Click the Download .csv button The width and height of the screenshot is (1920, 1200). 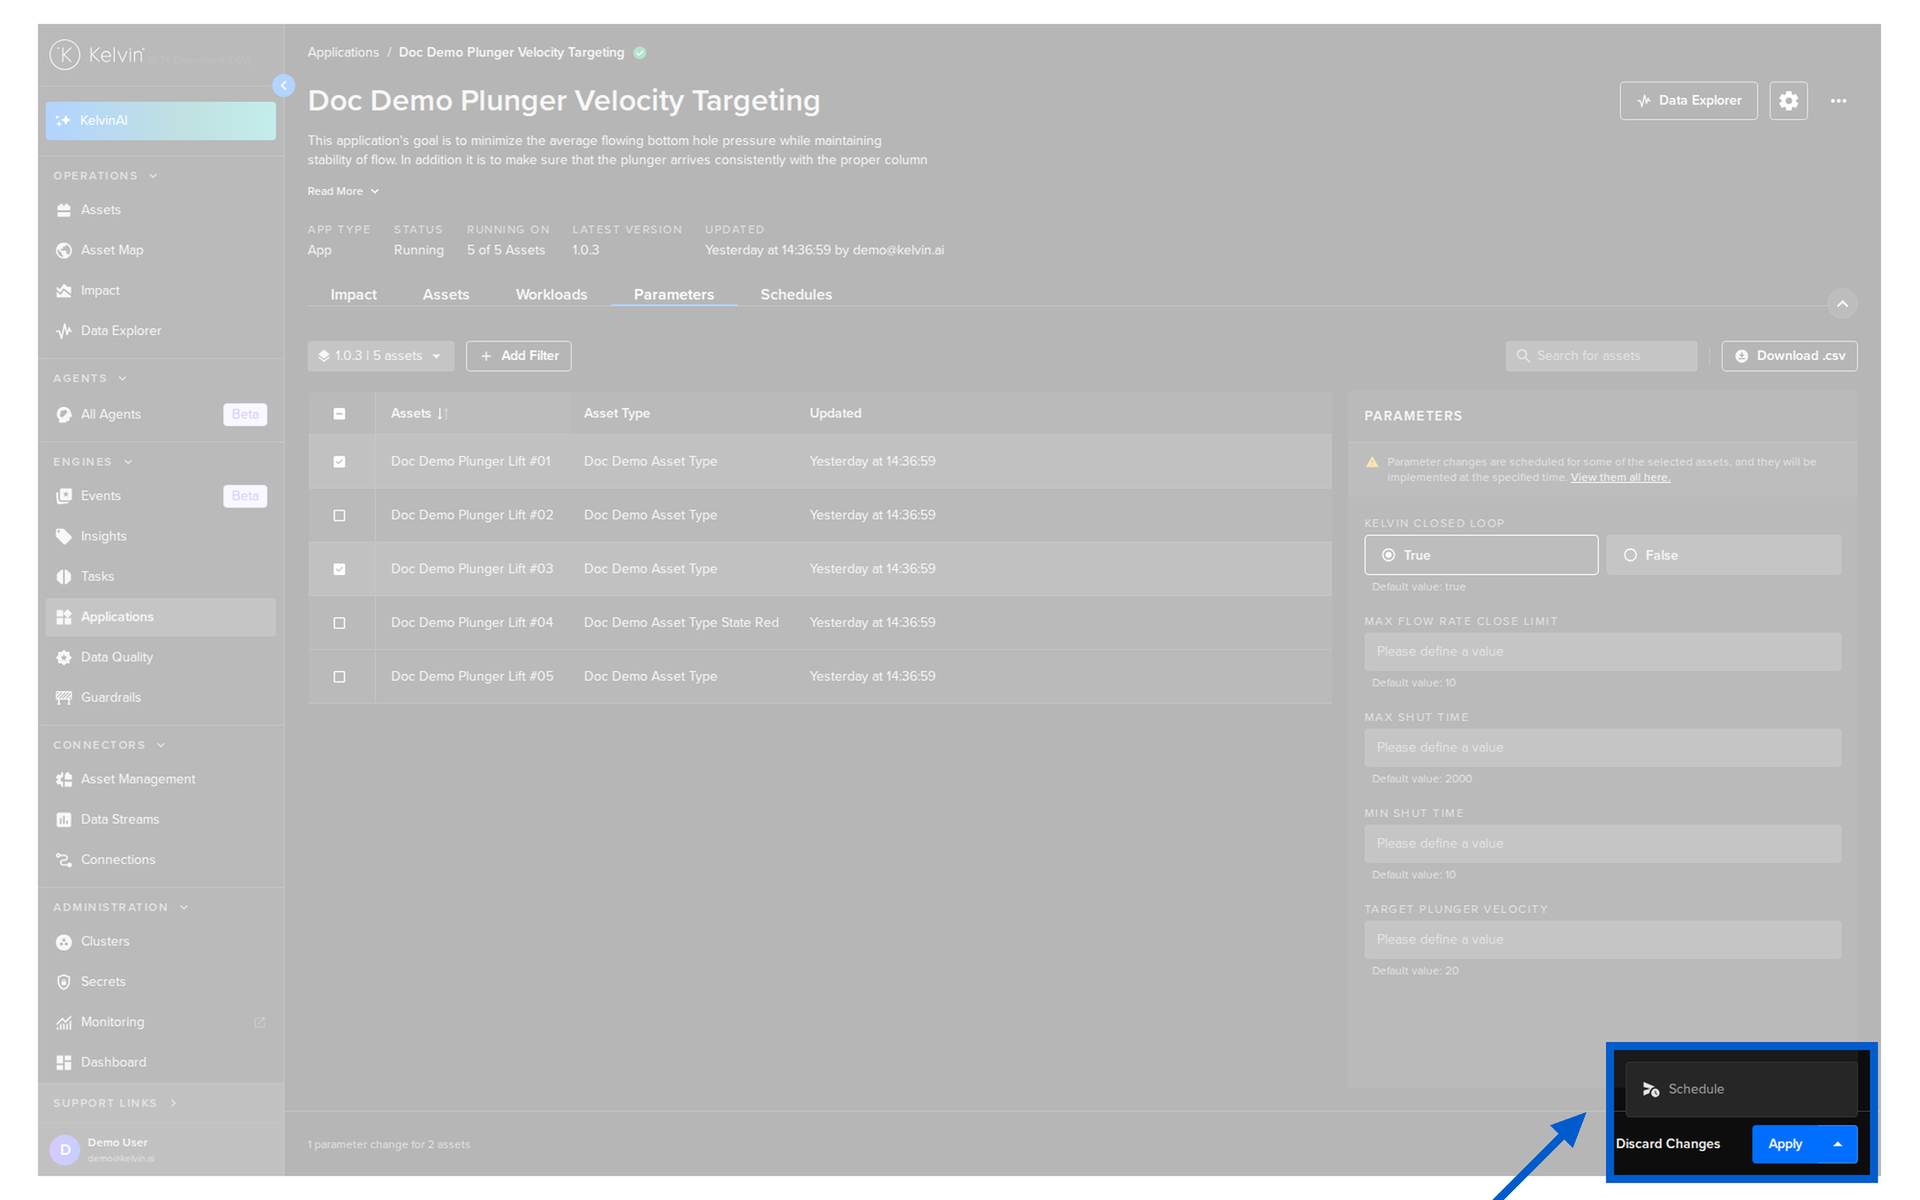click(x=1789, y=356)
